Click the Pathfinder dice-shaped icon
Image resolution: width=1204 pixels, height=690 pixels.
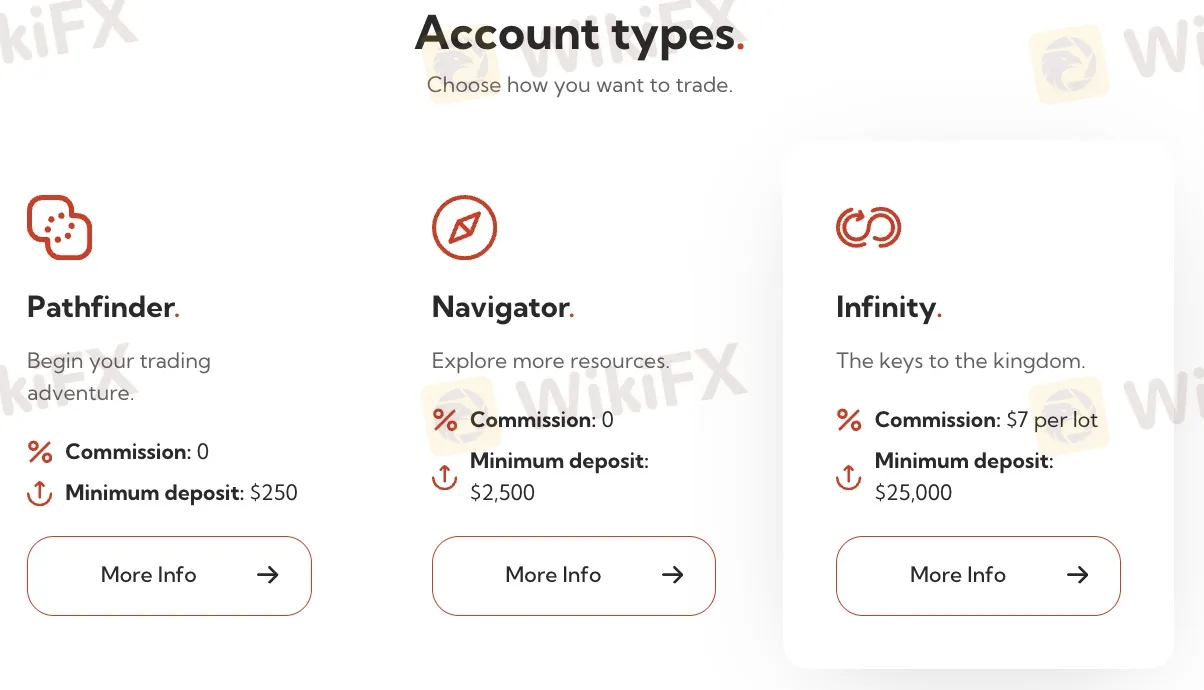pyautogui.click(x=60, y=227)
